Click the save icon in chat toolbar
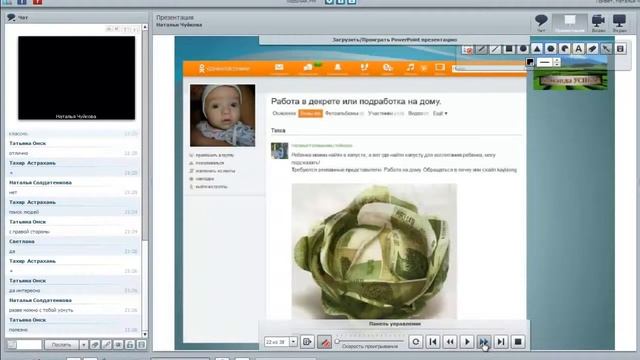This screenshot has width=640, height=360. pos(142,345)
